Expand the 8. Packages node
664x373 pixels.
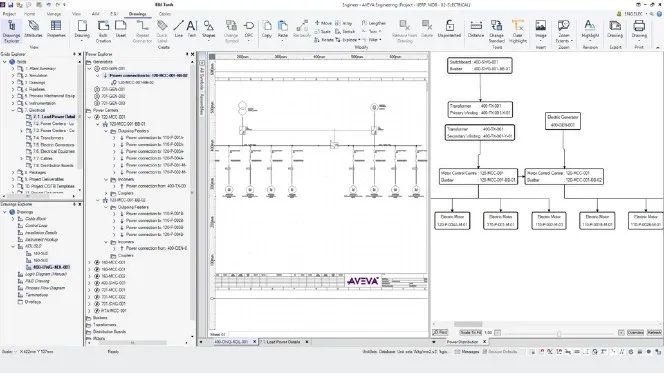pyautogui.click(x=13, y=172)
